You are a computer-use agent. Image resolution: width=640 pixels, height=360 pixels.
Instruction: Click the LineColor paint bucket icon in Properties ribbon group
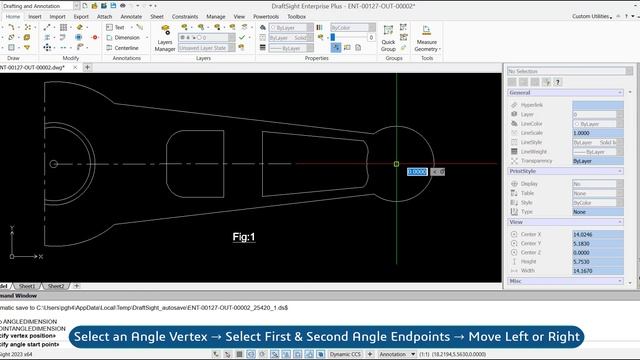pos(263,27)
